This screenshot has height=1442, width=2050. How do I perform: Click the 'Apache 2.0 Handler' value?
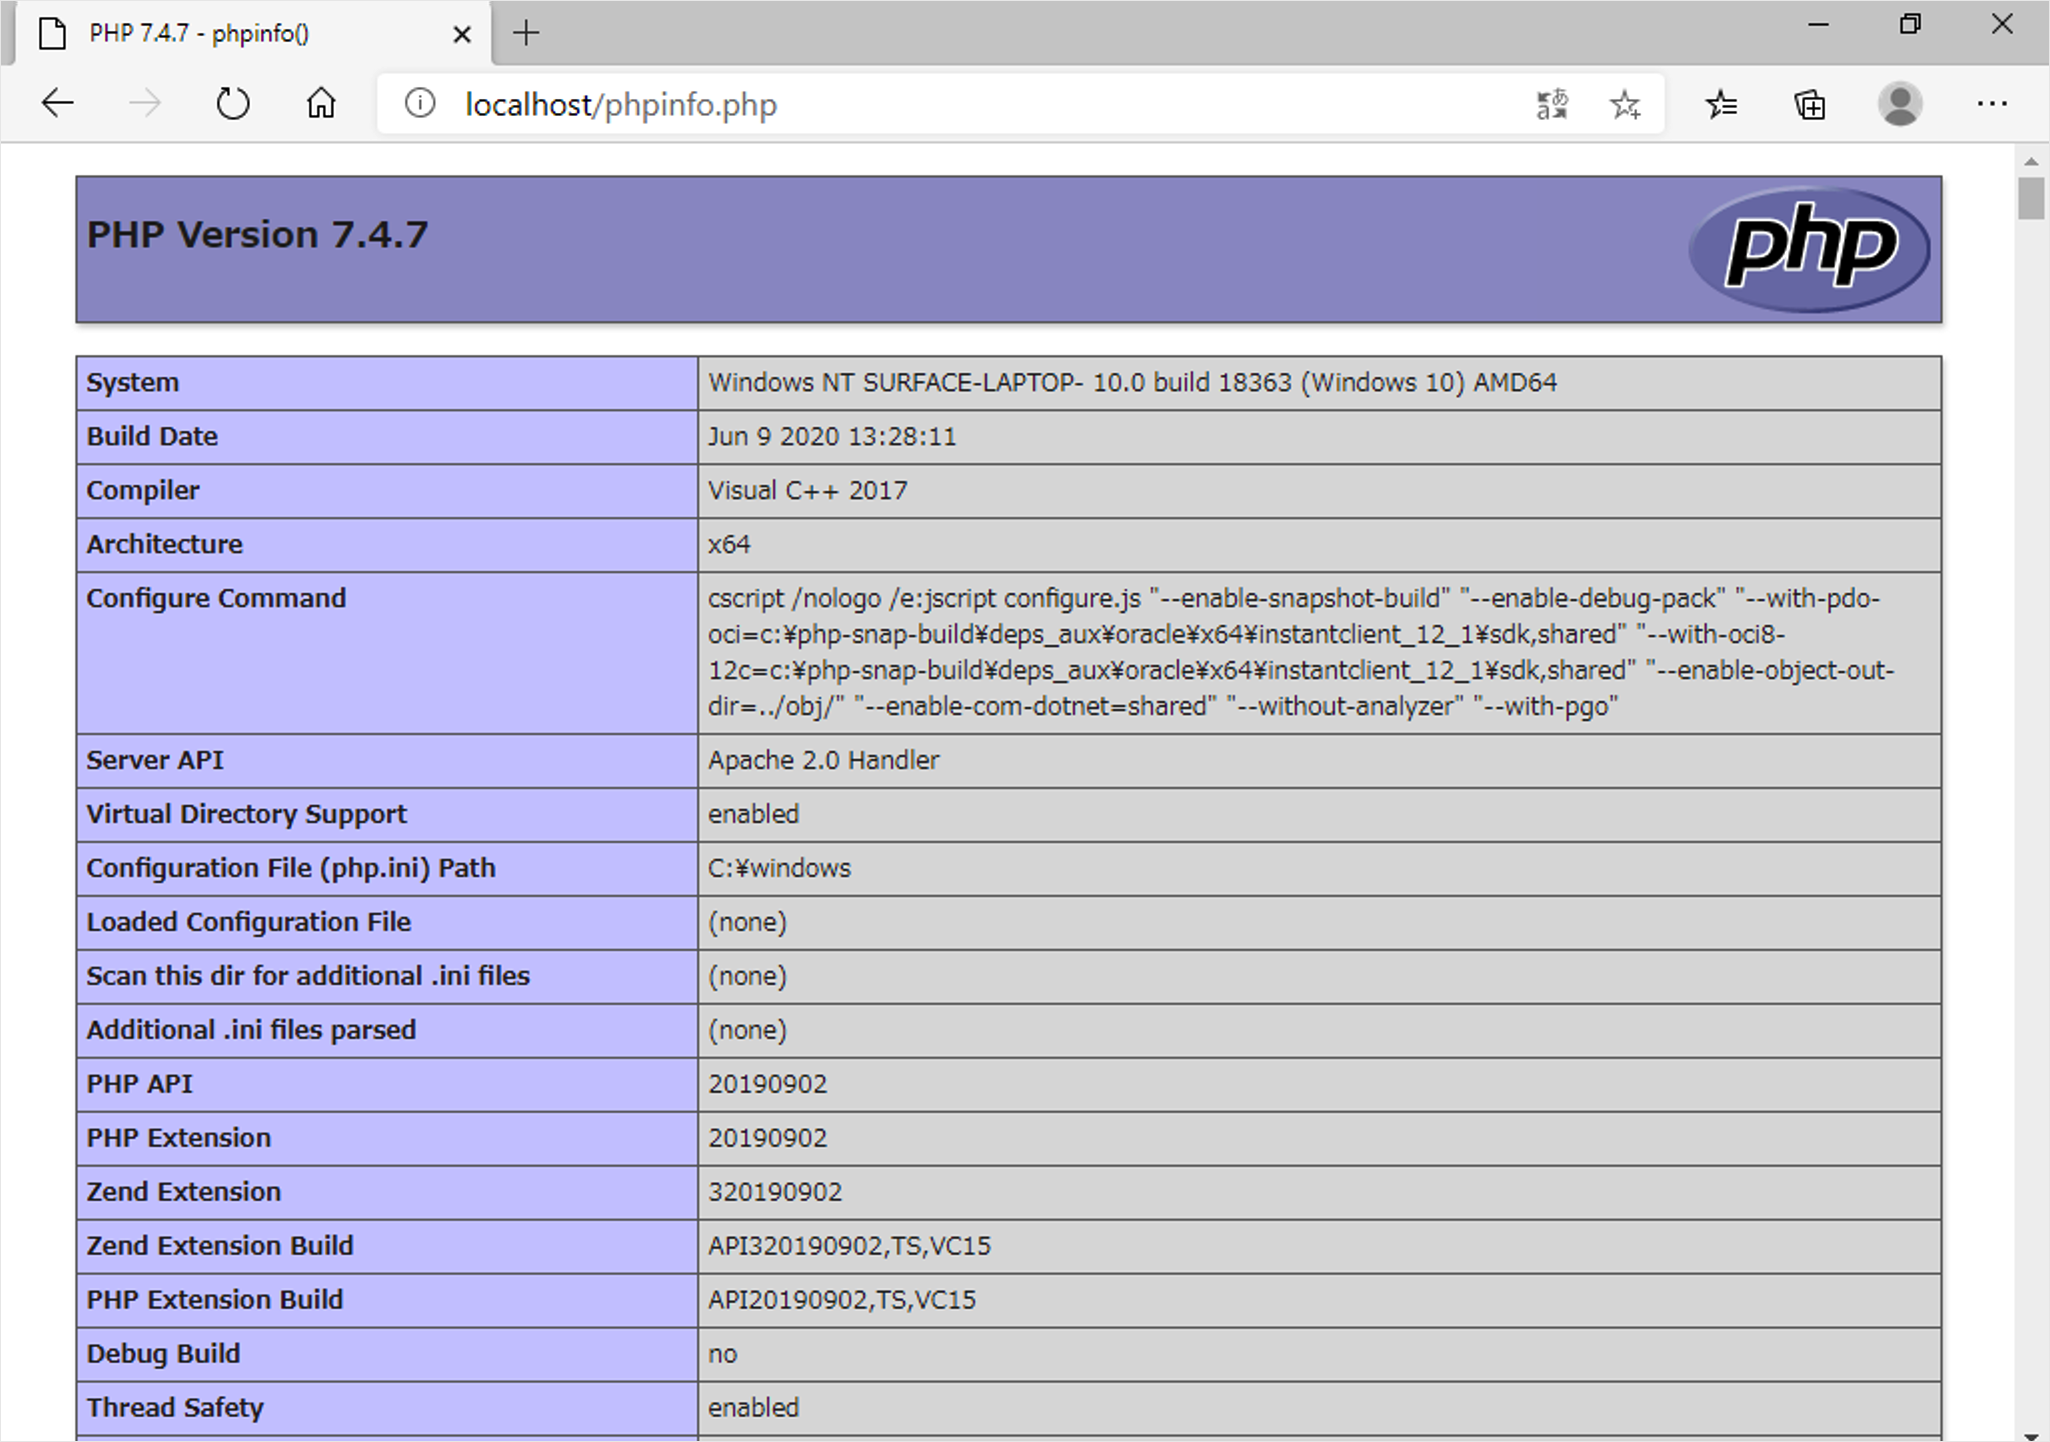[x=824, y=761]
